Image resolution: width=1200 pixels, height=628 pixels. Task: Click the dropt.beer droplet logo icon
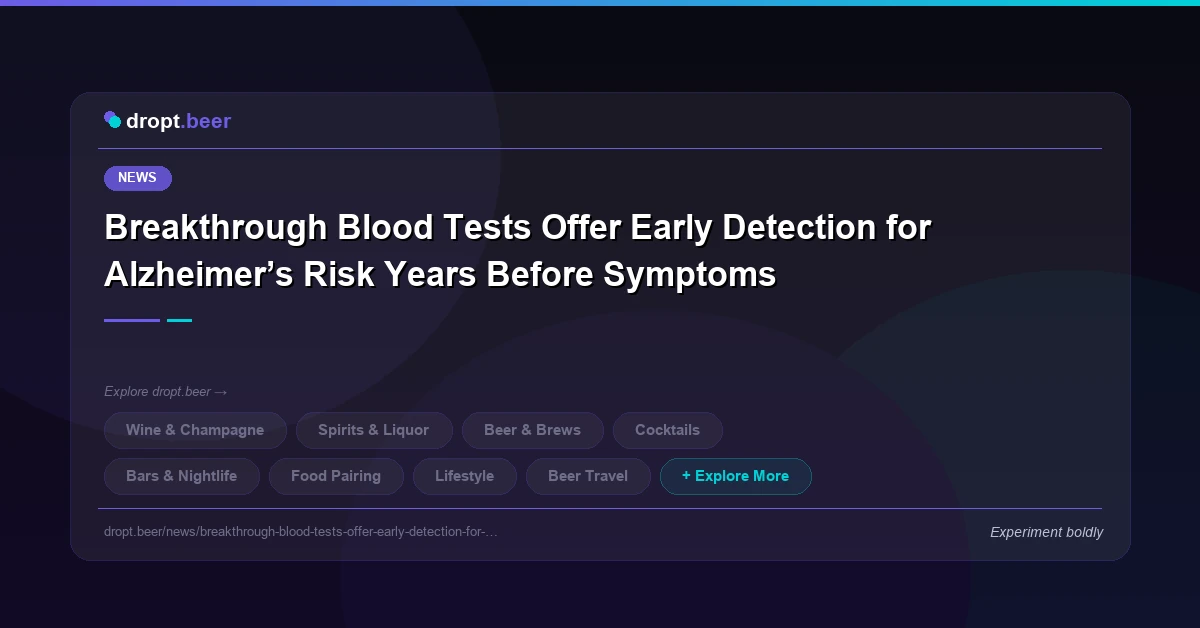point(112,120)
